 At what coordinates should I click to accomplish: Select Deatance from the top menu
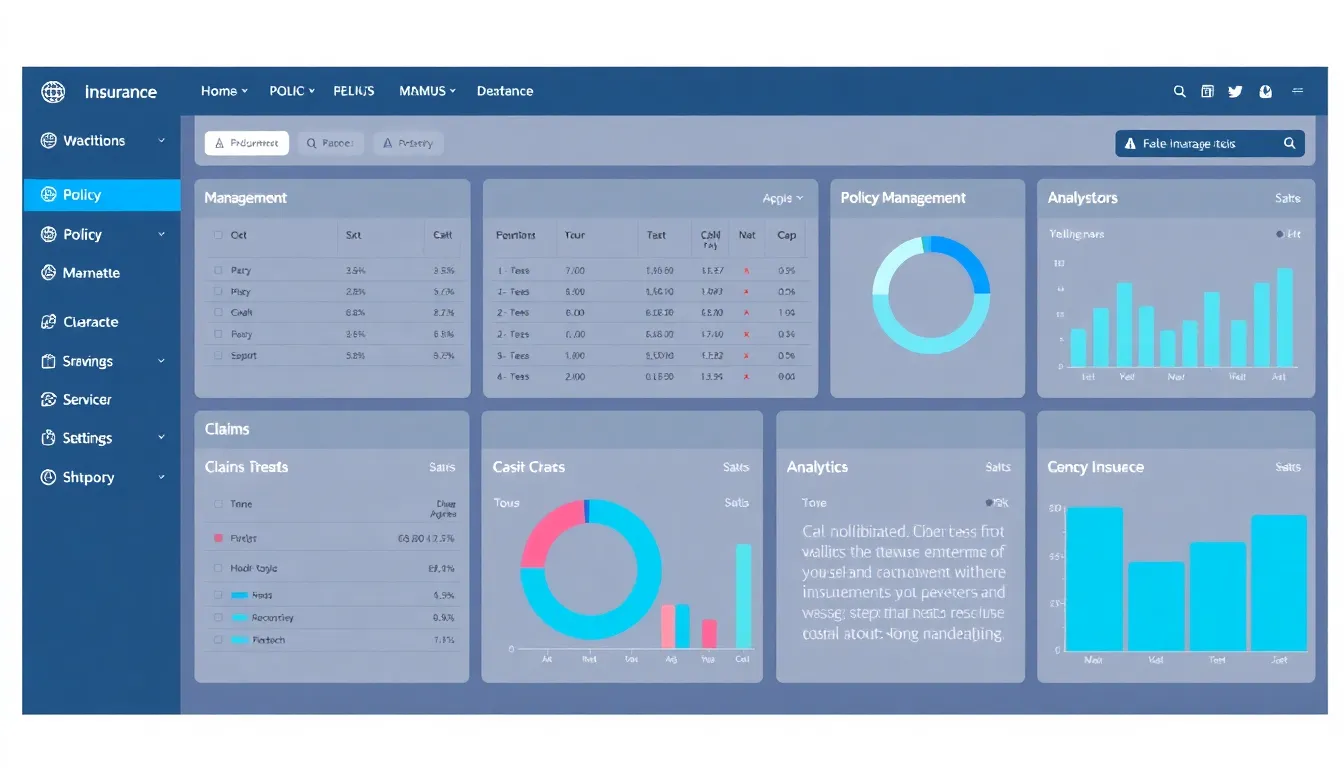505,91
